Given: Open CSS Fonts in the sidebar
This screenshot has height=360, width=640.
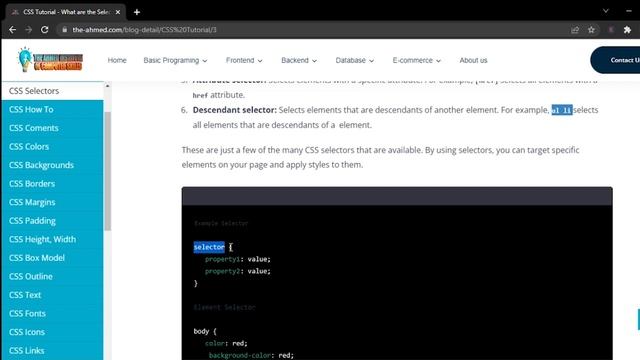Looking at the screenshot, I should 52,313.
